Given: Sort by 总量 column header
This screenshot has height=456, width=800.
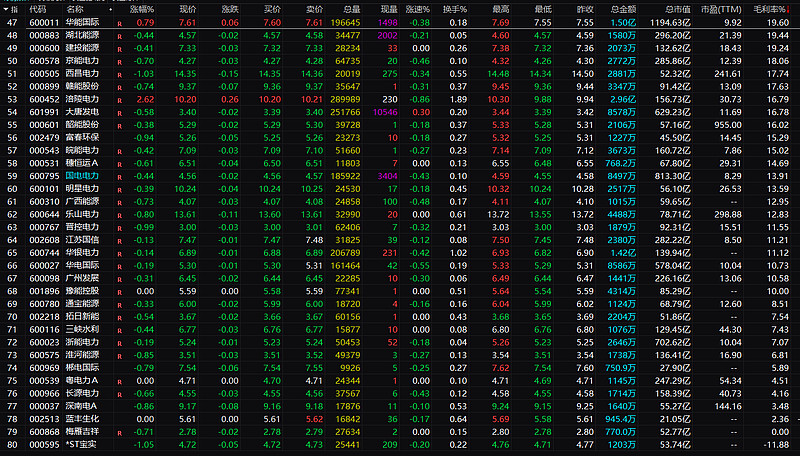Looking at the screenshot, I should coord(352,9).
